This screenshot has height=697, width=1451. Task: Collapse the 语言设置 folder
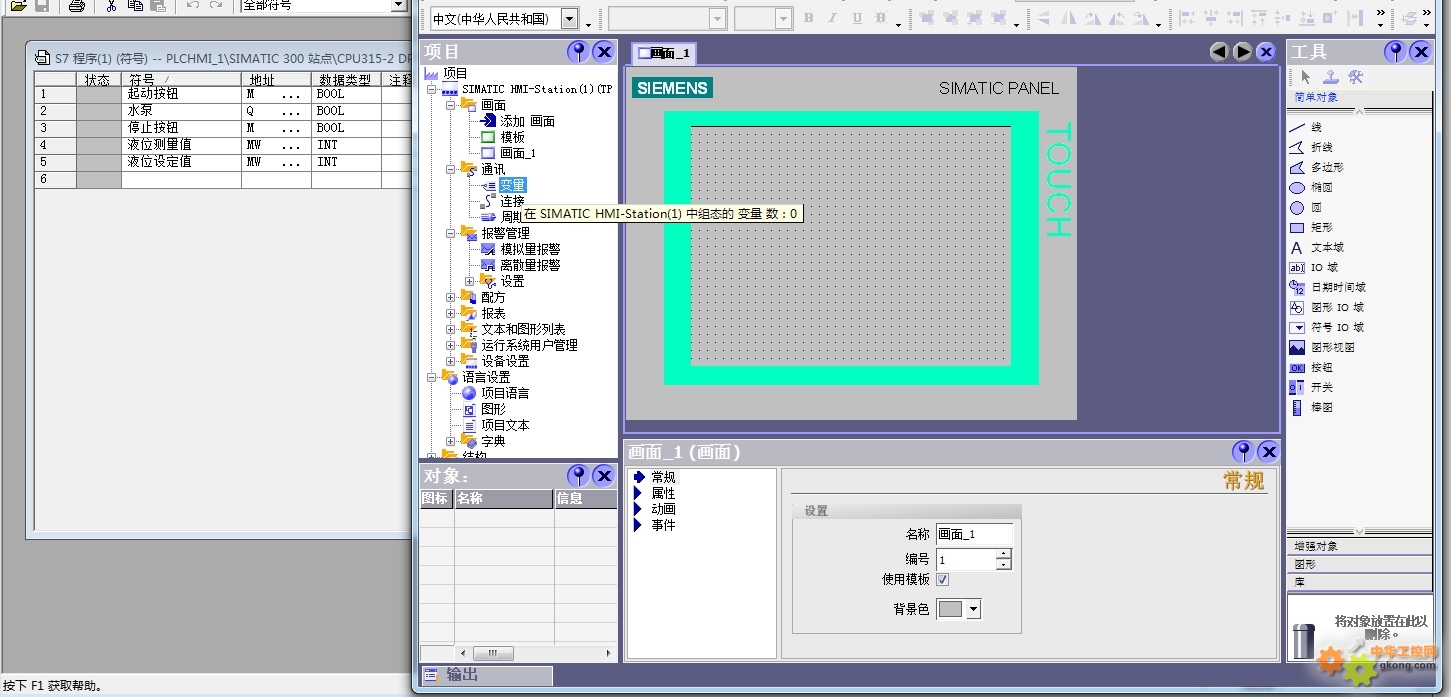431,377
